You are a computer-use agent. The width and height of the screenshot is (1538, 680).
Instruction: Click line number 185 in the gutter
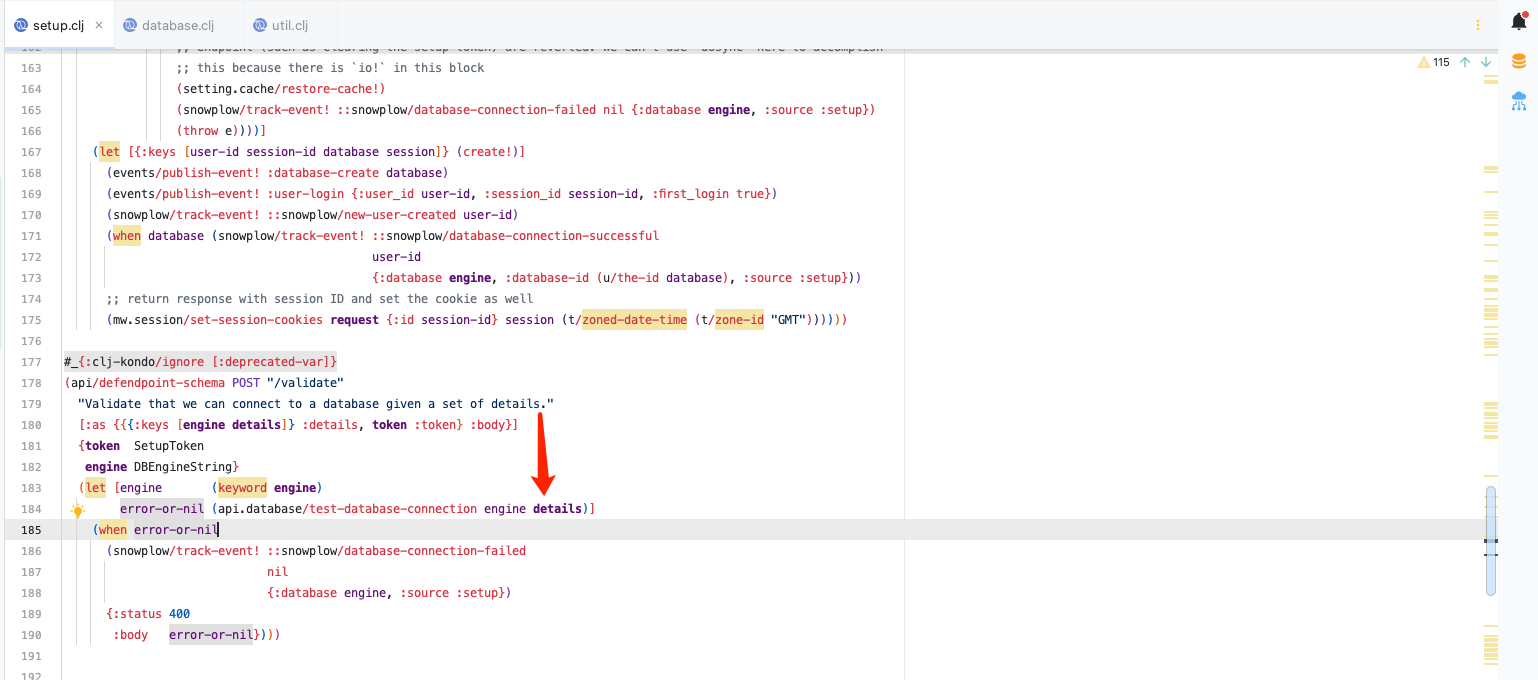click(31, 529)
